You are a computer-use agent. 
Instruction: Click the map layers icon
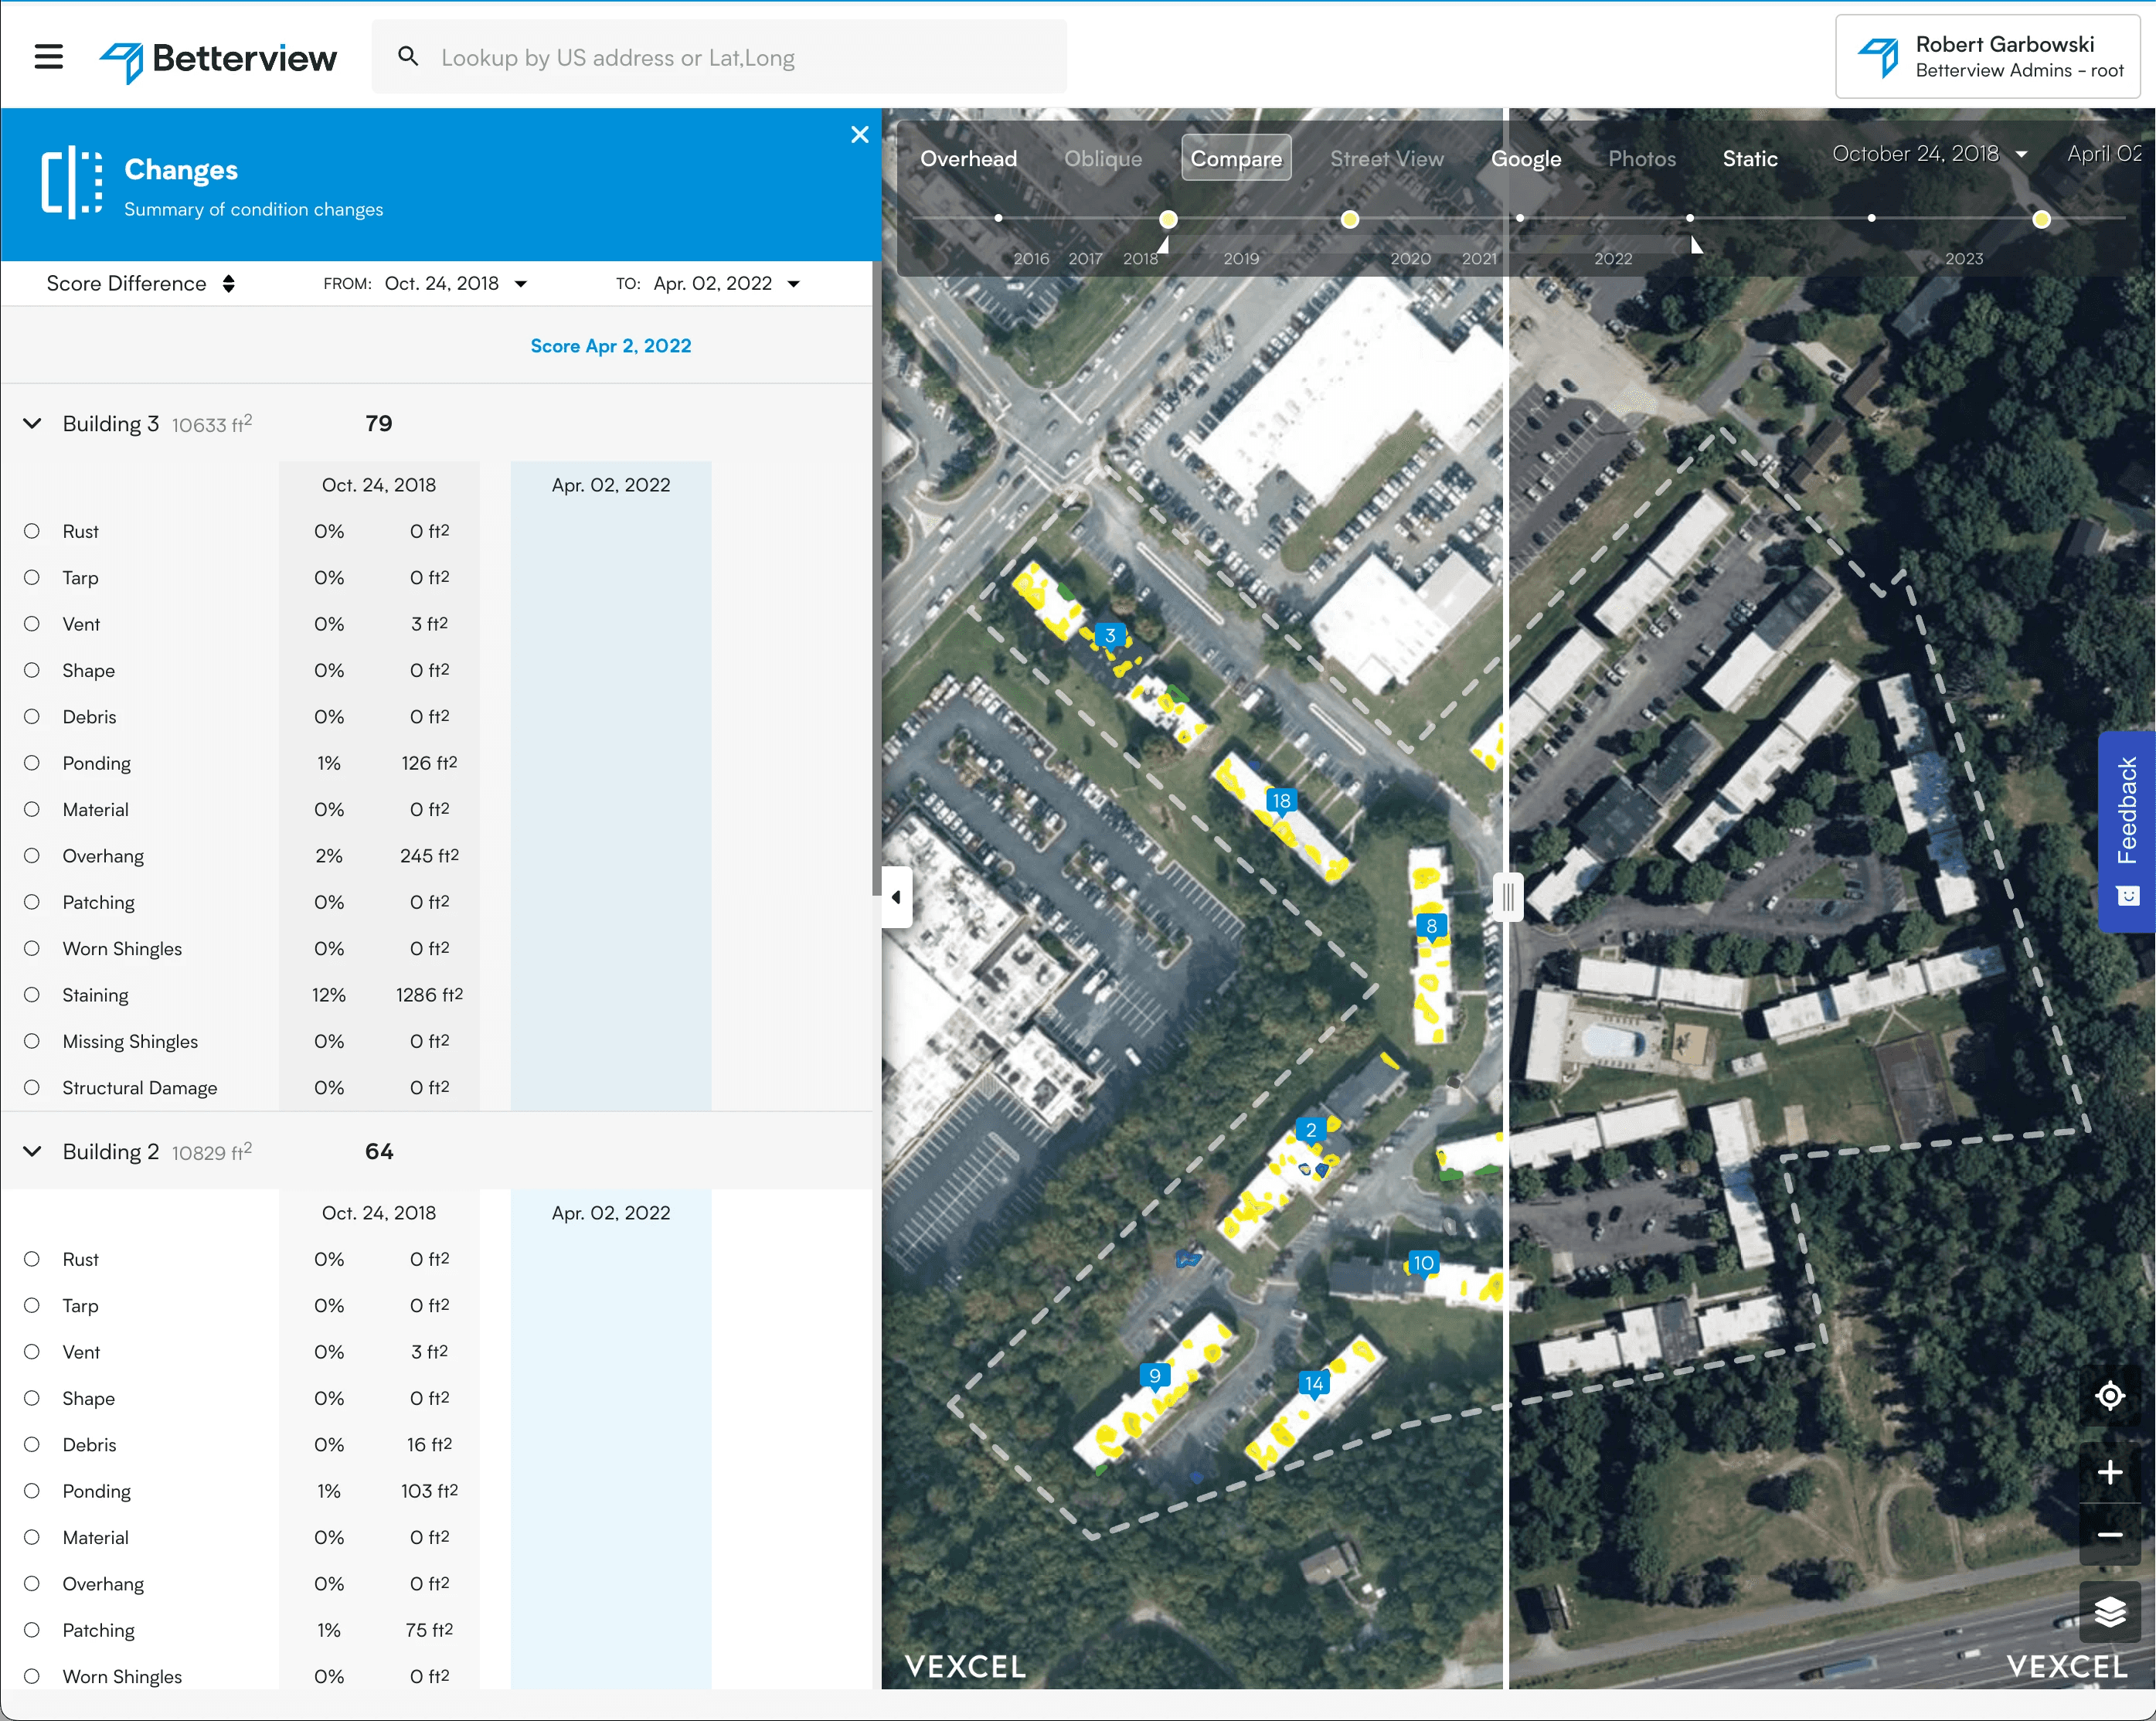[x=2109, y=1611]
